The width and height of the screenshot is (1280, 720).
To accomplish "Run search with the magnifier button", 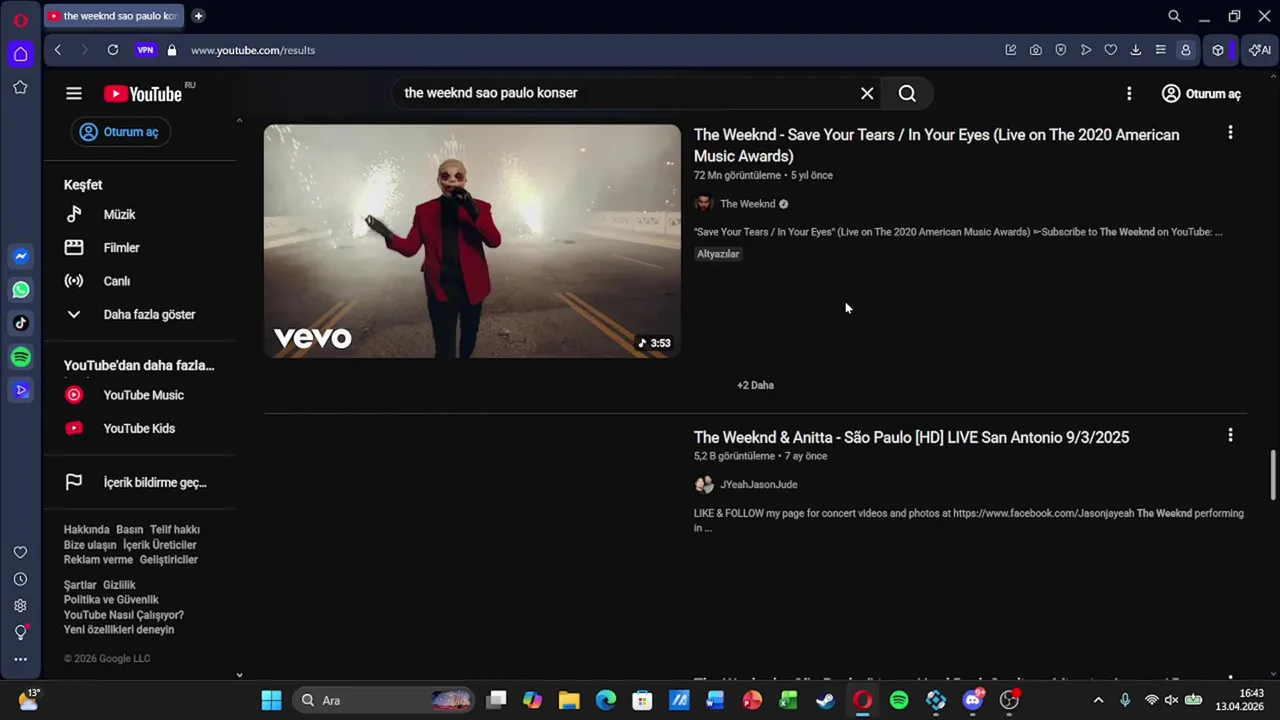I will (x=907, y=93).
